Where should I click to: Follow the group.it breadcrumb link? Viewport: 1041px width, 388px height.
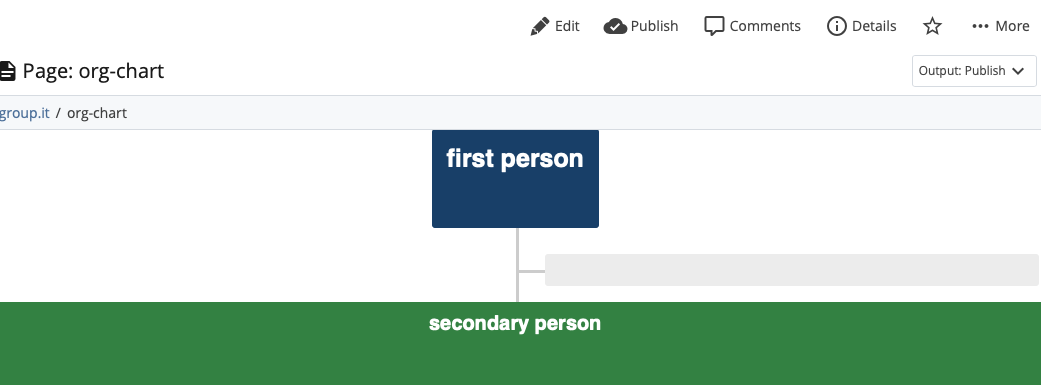pos(25,113)
